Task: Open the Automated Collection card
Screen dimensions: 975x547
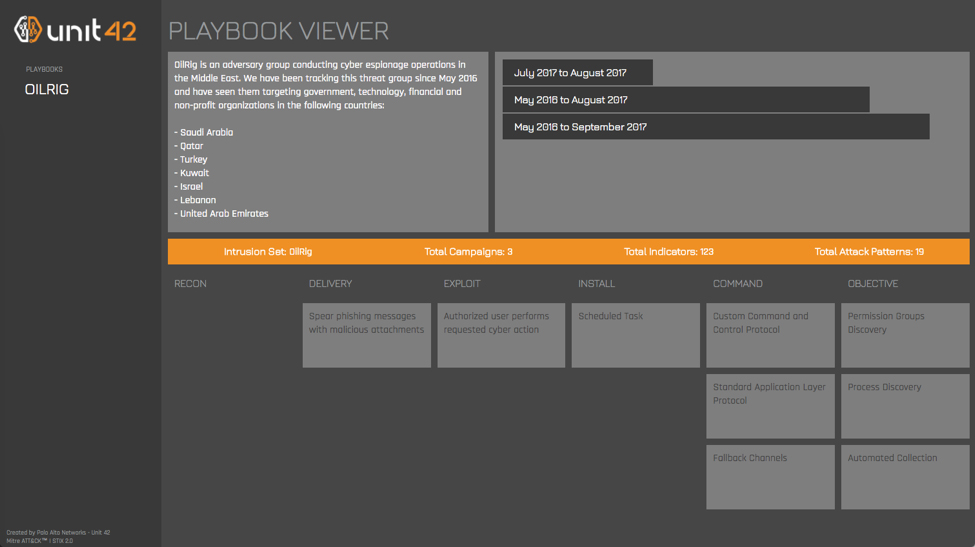Action: click(905, 477)
